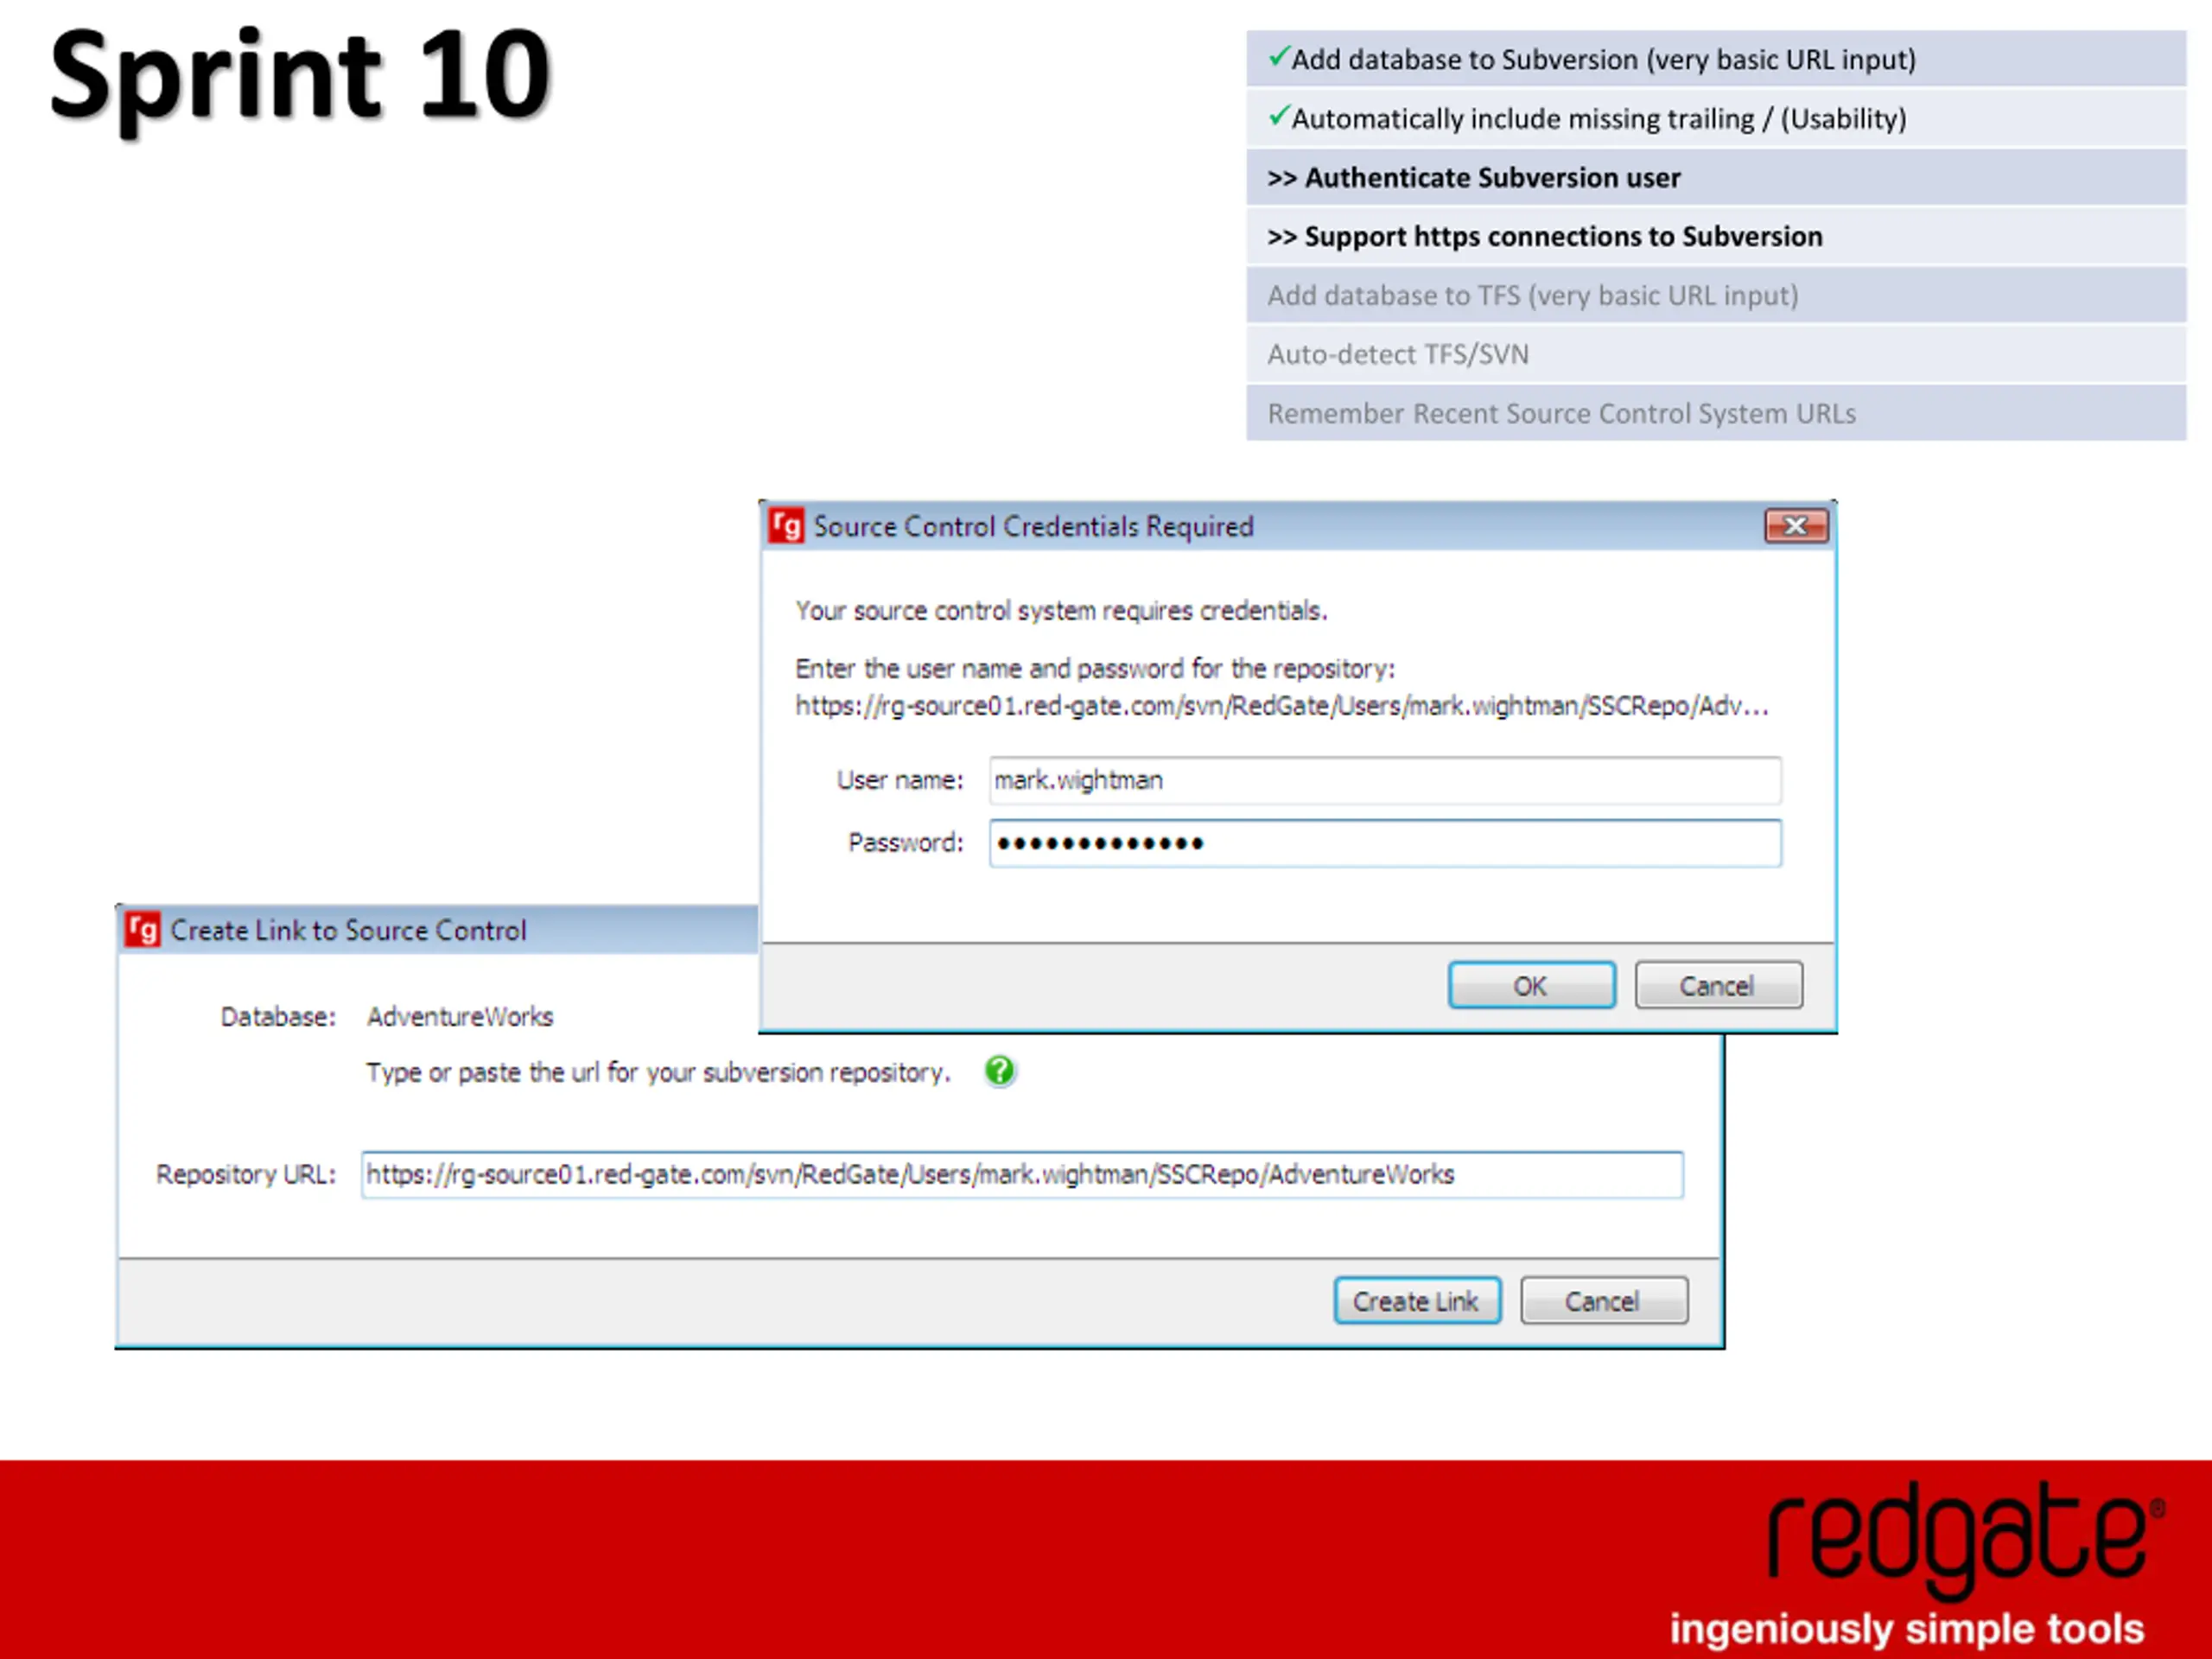Click 'Type or paste the url' instruction text
2212x1659 pixels.
[658, 1073]
